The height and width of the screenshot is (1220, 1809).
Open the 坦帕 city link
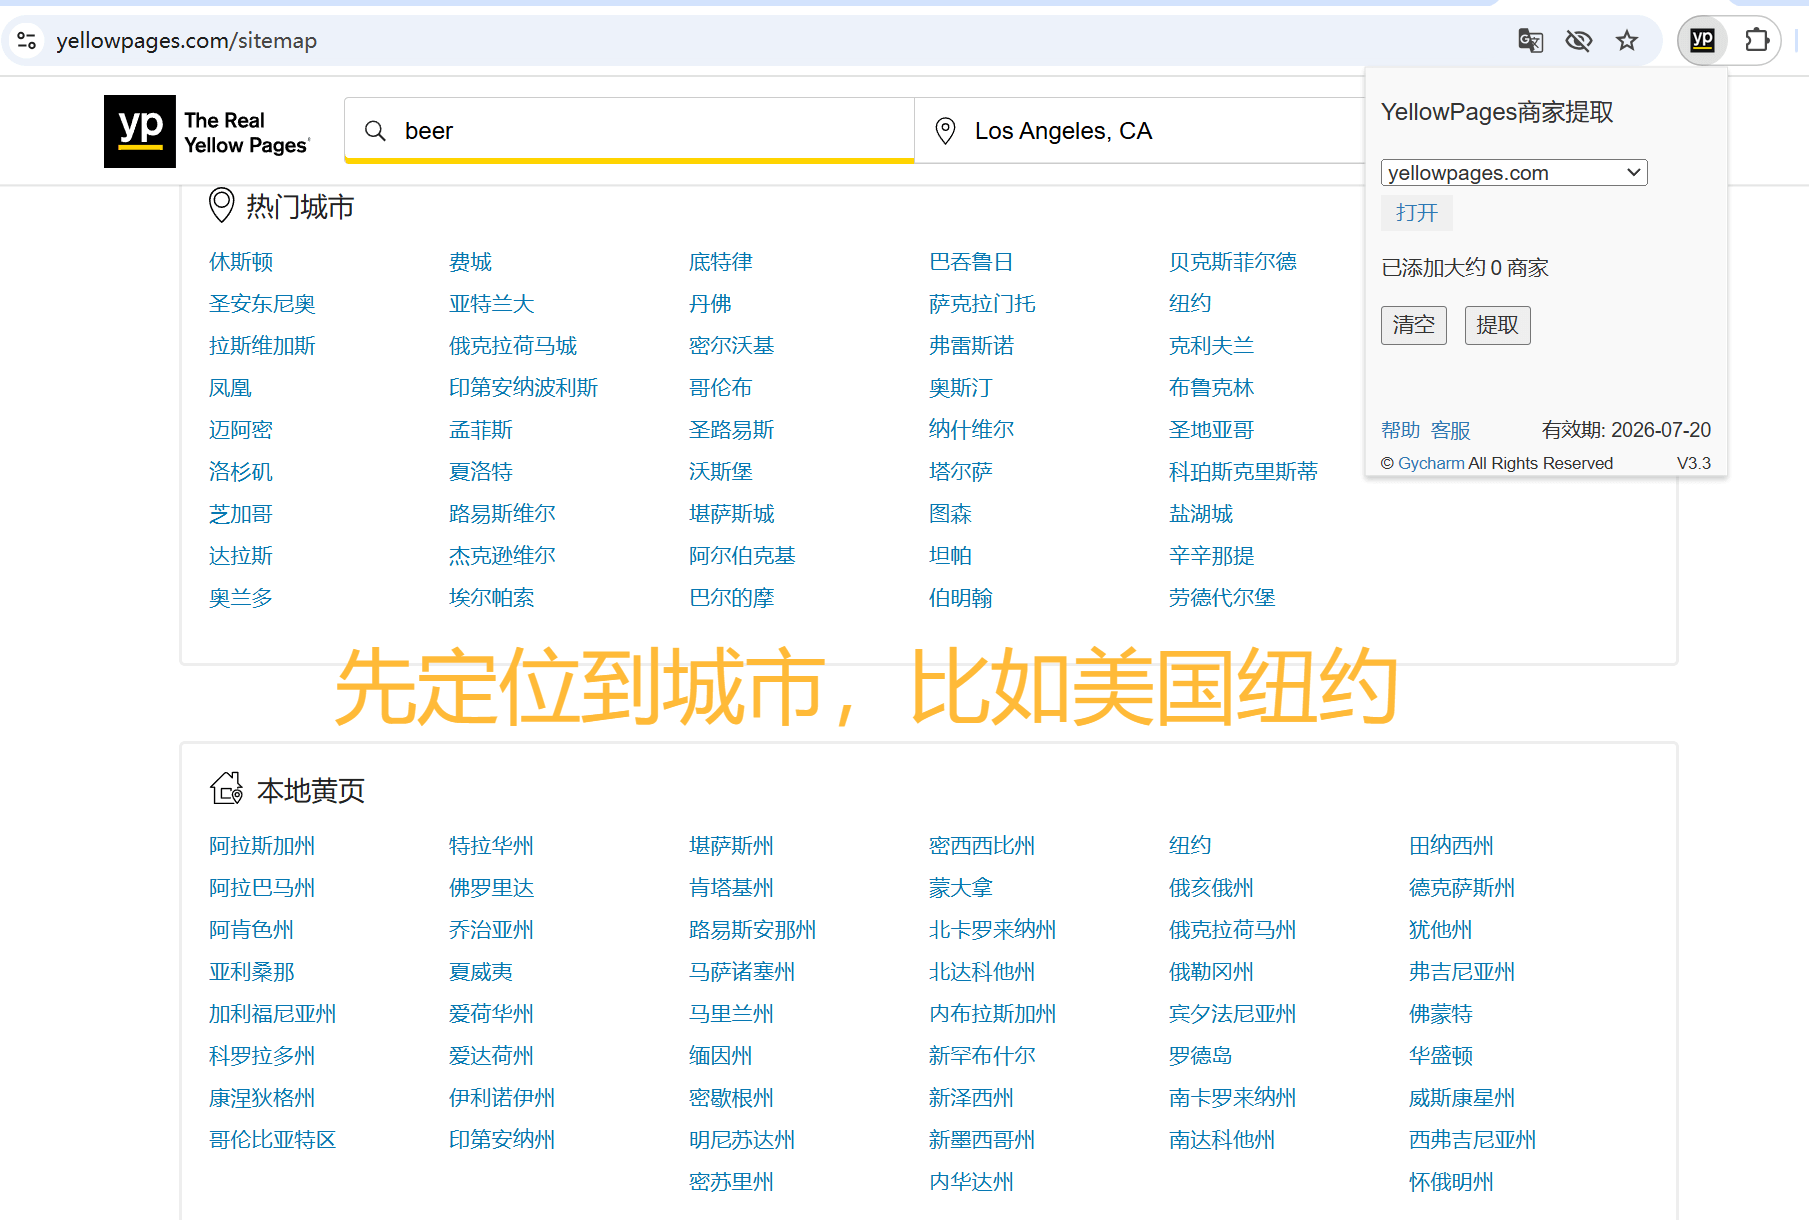pos(950,556)
